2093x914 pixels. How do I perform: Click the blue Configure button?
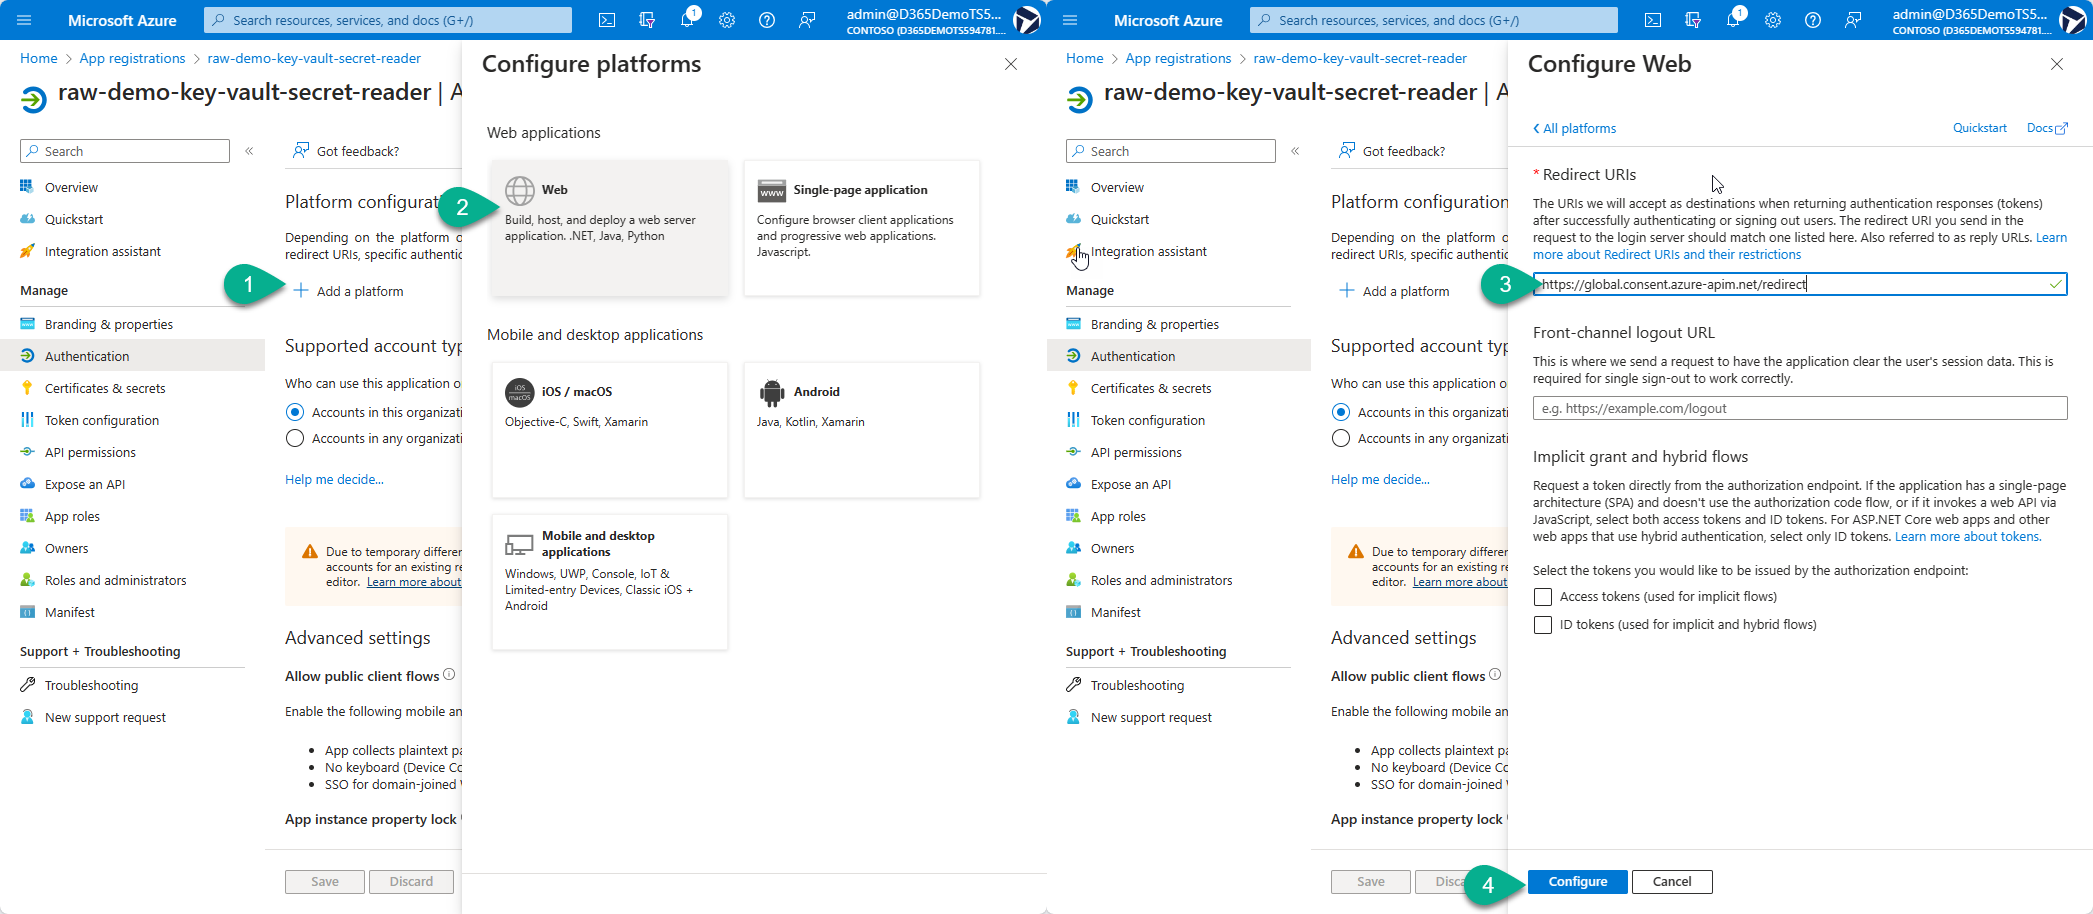(x=1578, y=882)
